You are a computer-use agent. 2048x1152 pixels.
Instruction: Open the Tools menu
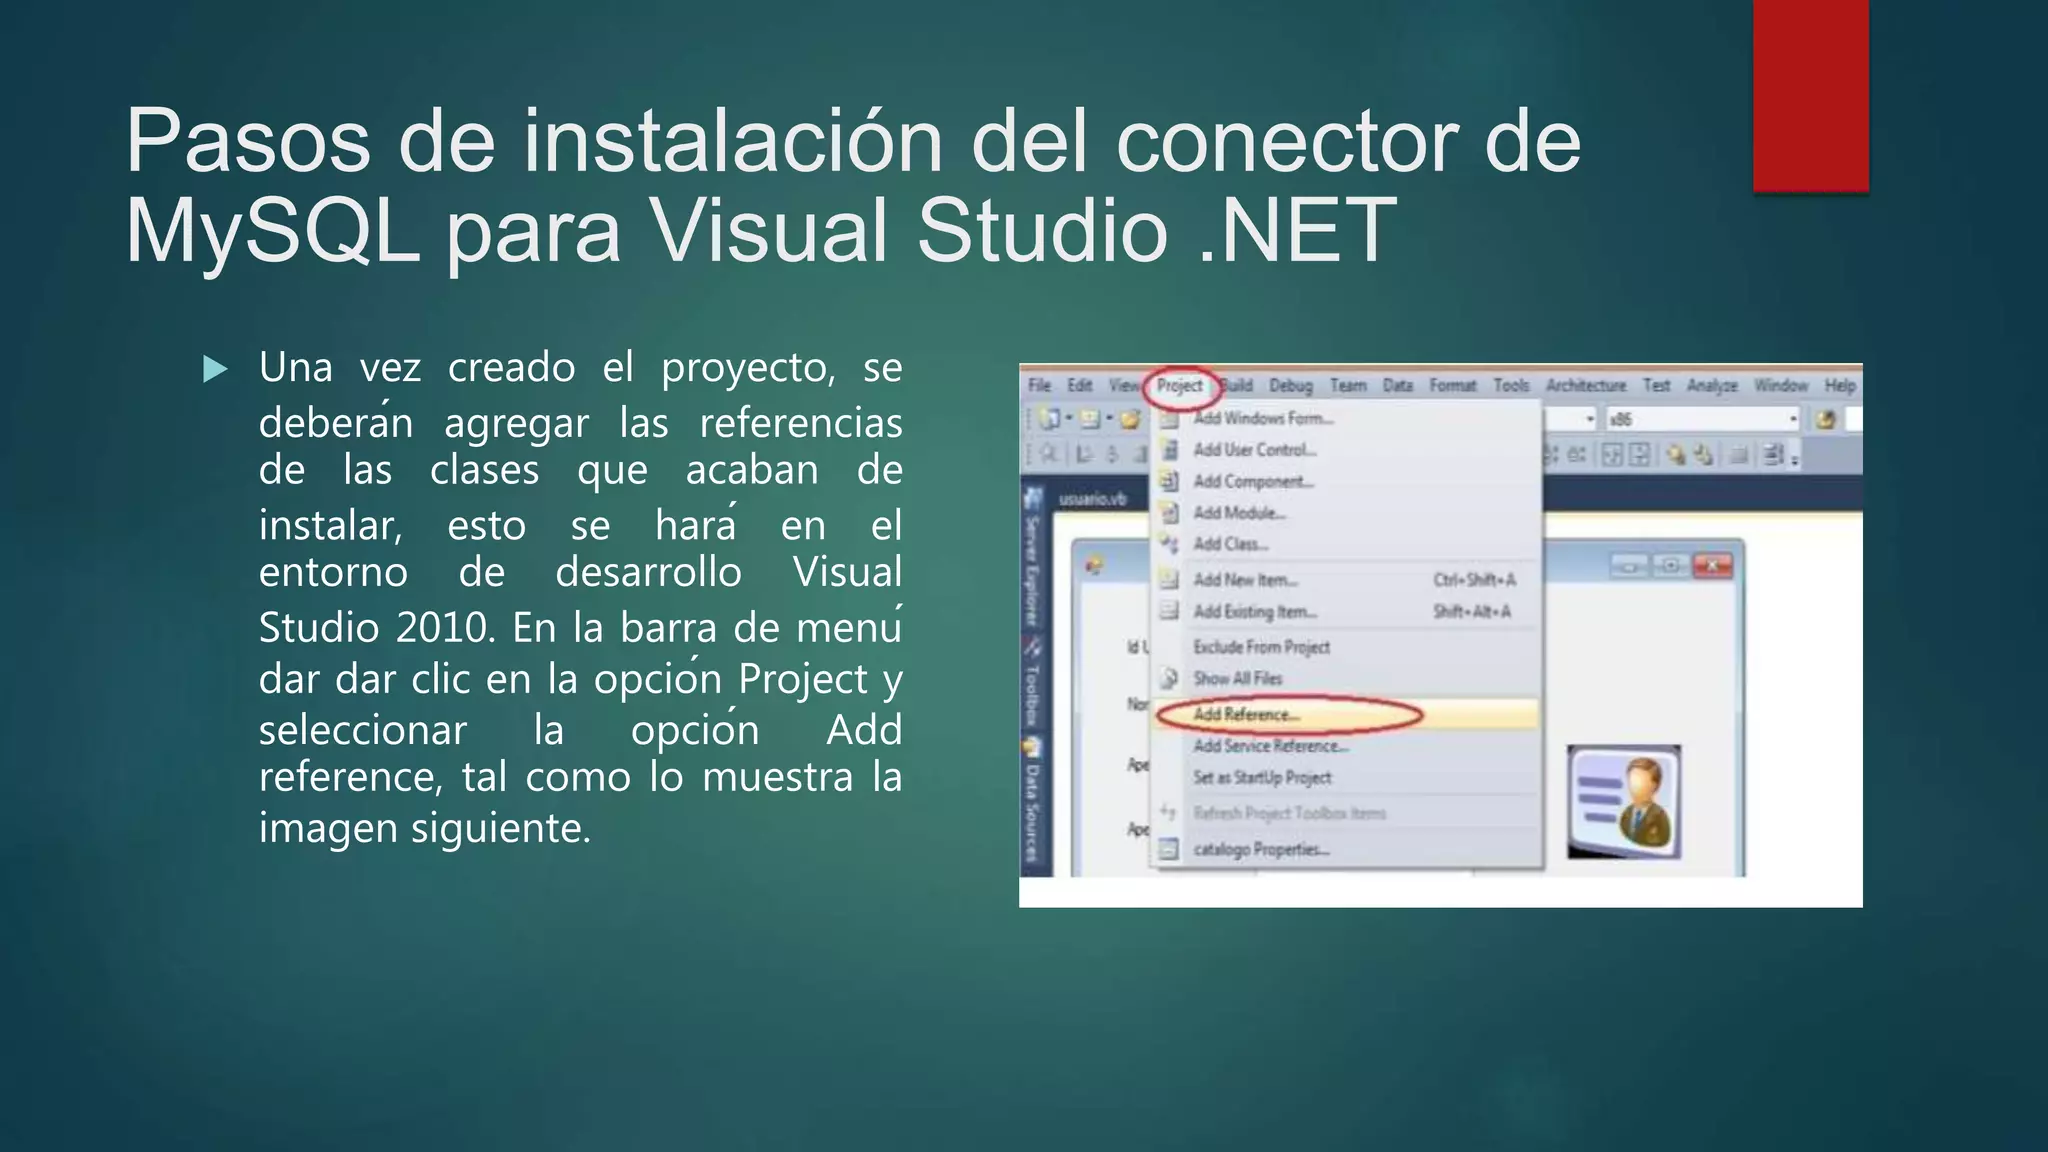1512,385
